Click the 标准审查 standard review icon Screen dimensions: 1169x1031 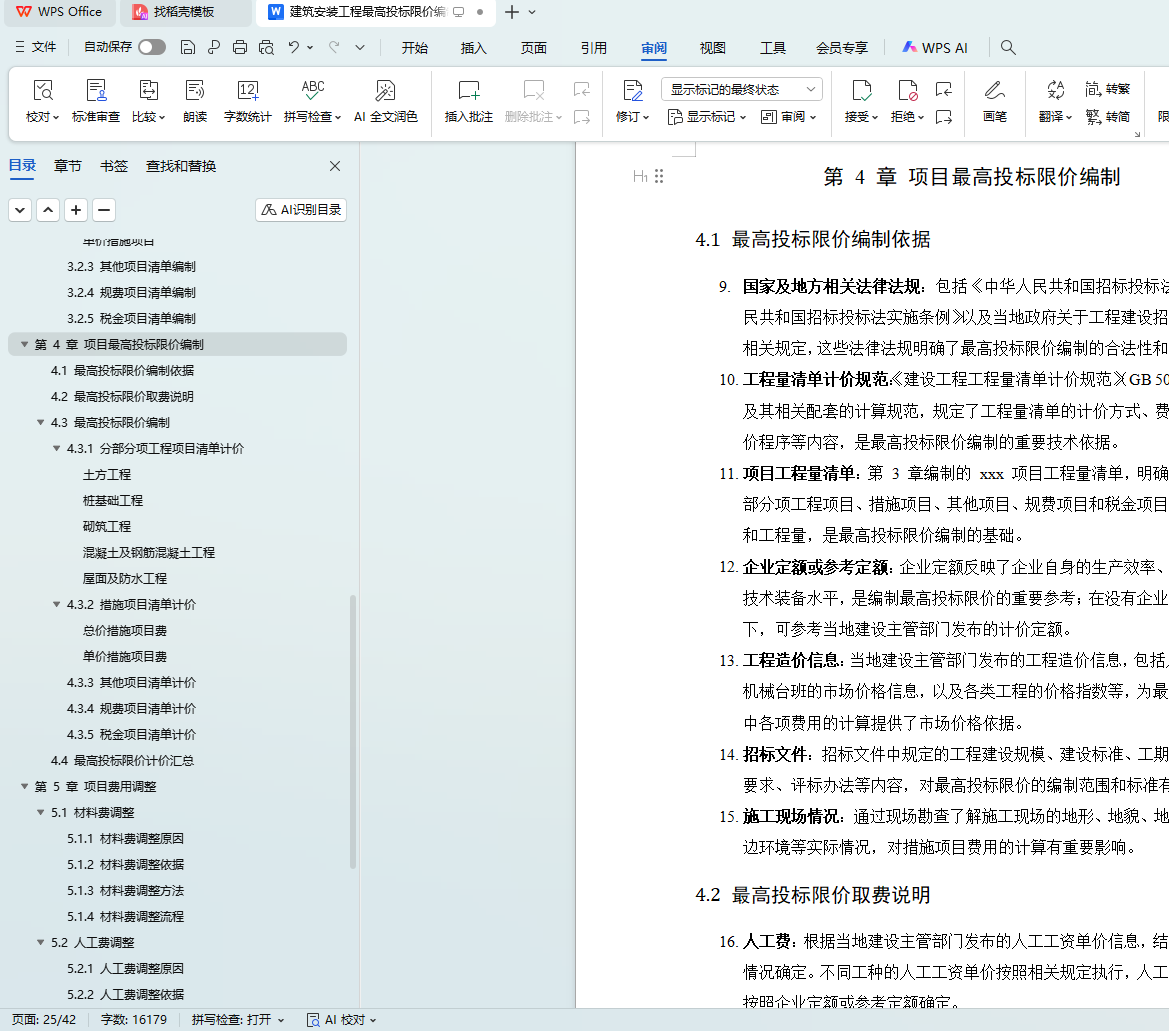click(96, 92)
